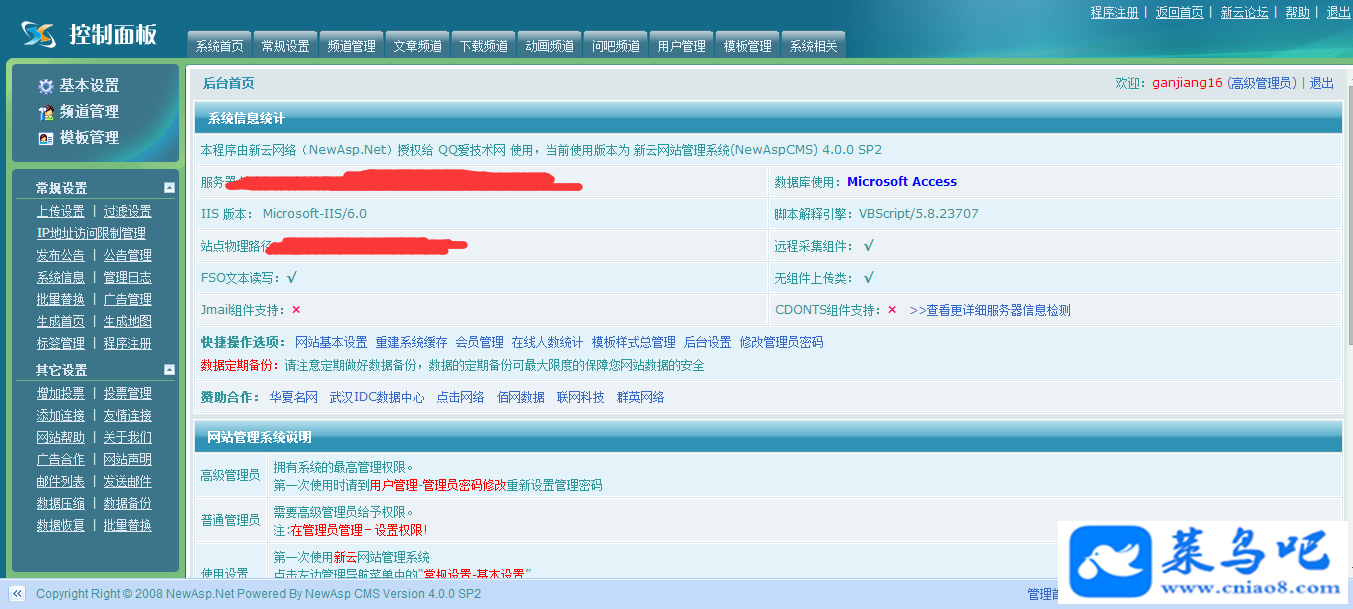The image size is (1353, 609).
Task: Open the 文章频道 tab
Action: coord(417,46)
